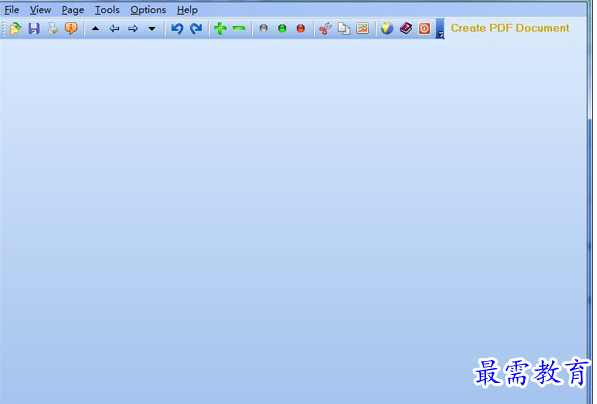Click the blue redo arrow icon
Screen dimensions: 597x404
(x=196, y=29)
